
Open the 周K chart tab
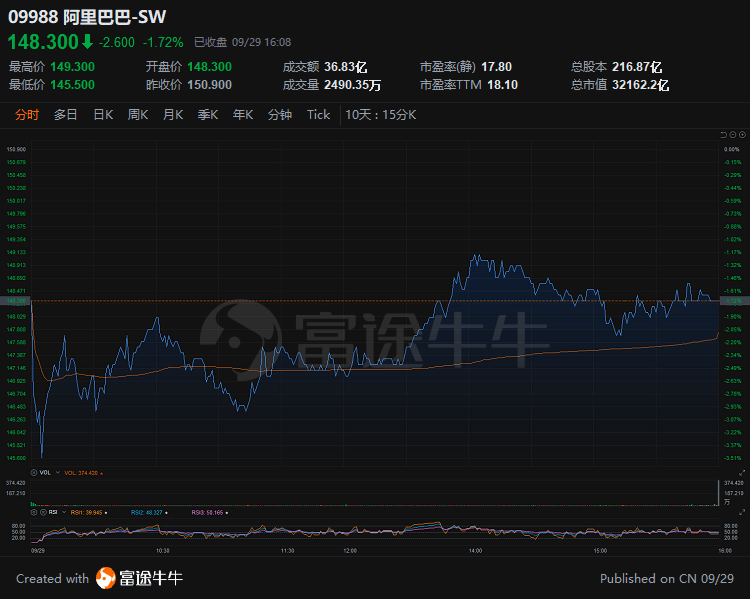(138, 115)
